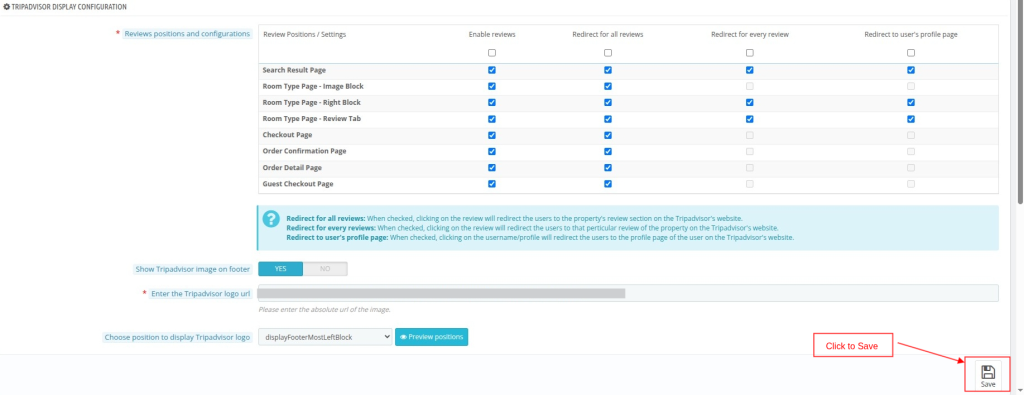This screenshot has width=1024, height=395.
Task: Click the Enable reviews column header text
Action: (492, 35)
